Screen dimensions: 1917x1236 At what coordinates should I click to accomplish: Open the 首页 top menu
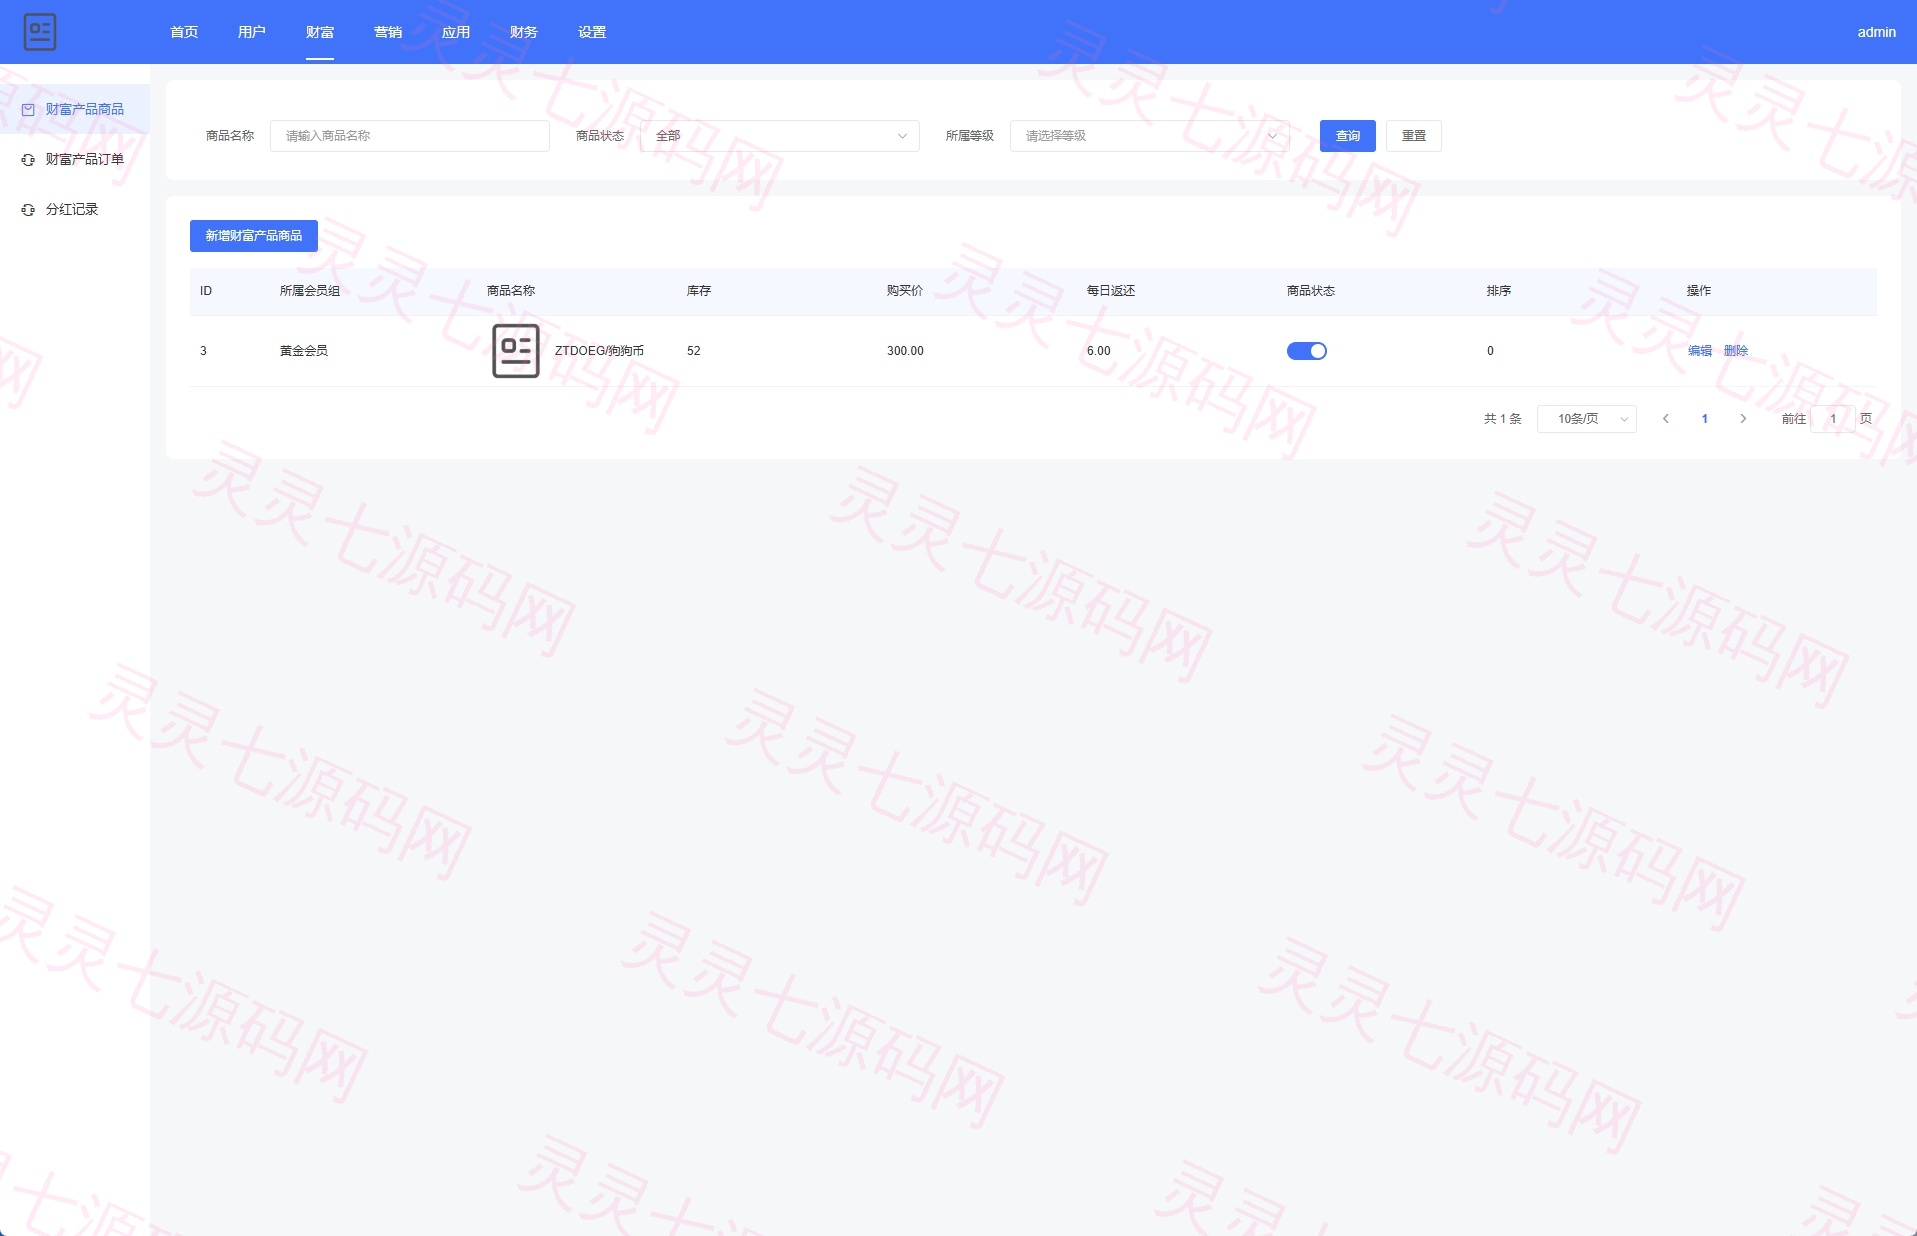tap(184, 32)
